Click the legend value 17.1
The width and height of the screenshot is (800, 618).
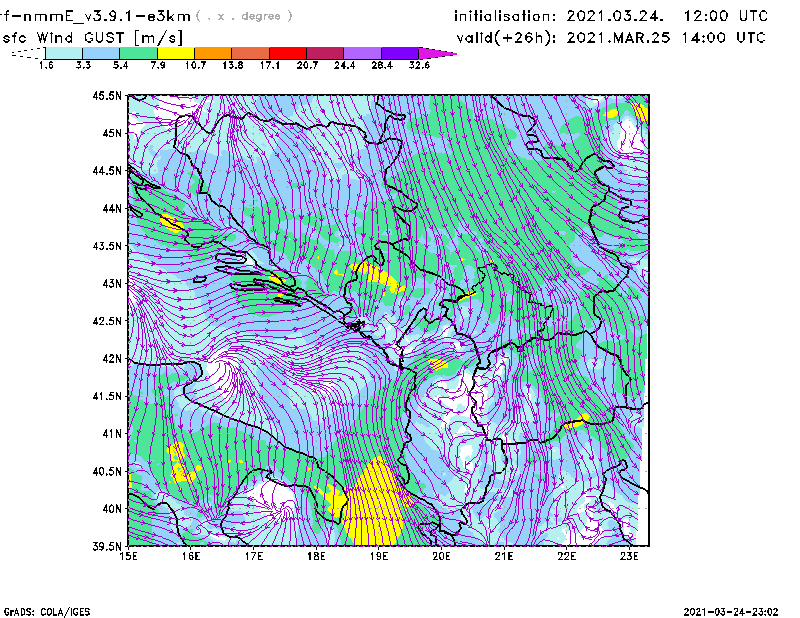(270, 65)
